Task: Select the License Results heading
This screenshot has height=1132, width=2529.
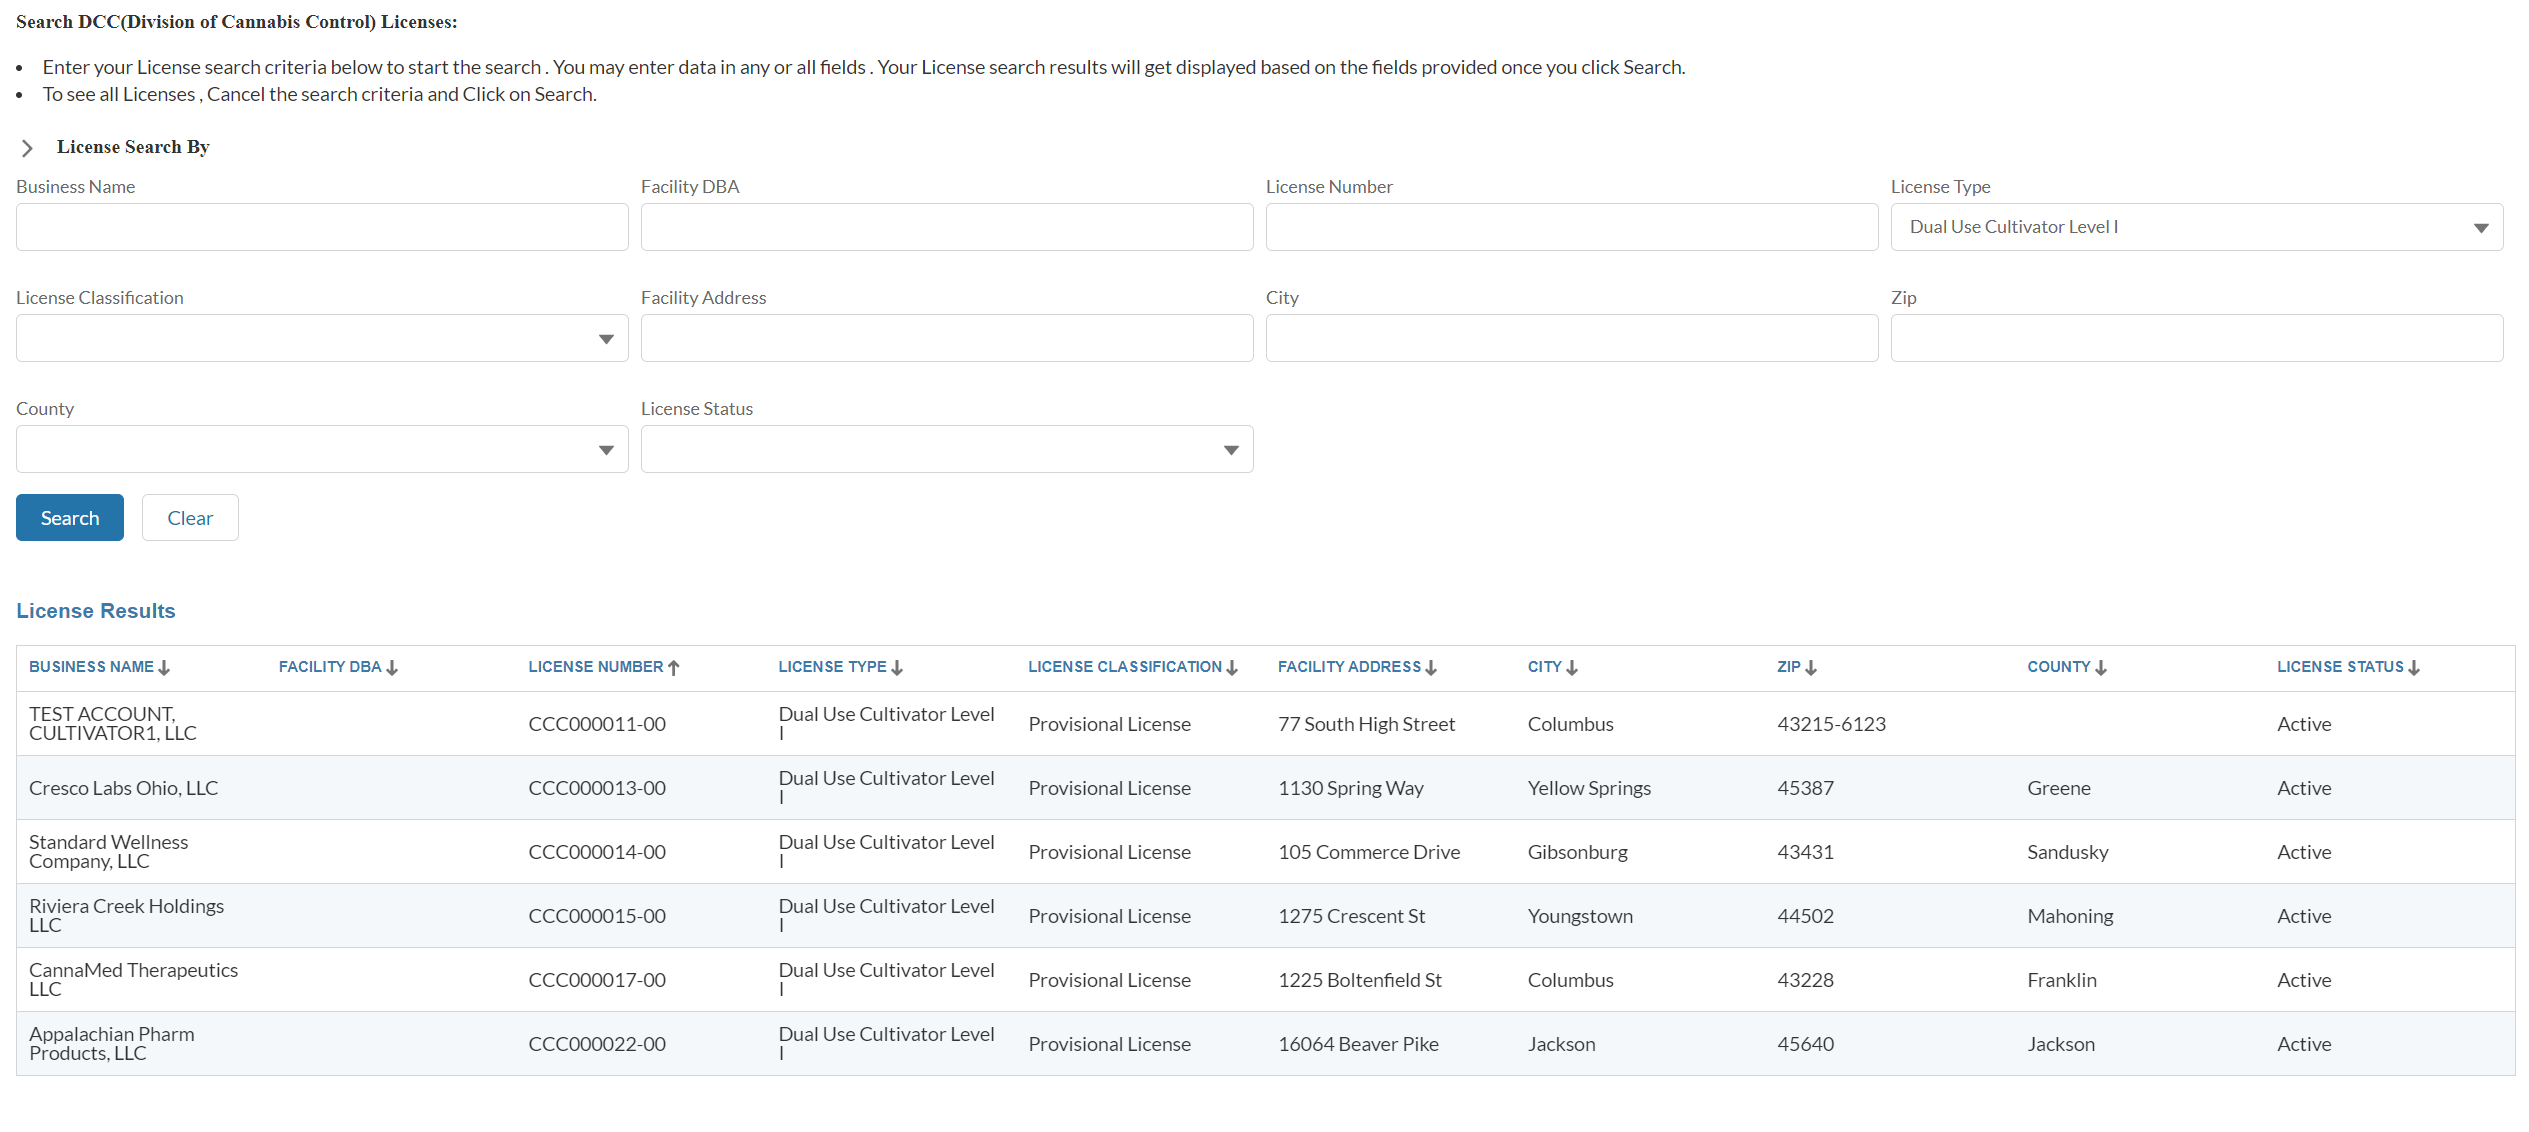Action: click(x=96, y=611)
